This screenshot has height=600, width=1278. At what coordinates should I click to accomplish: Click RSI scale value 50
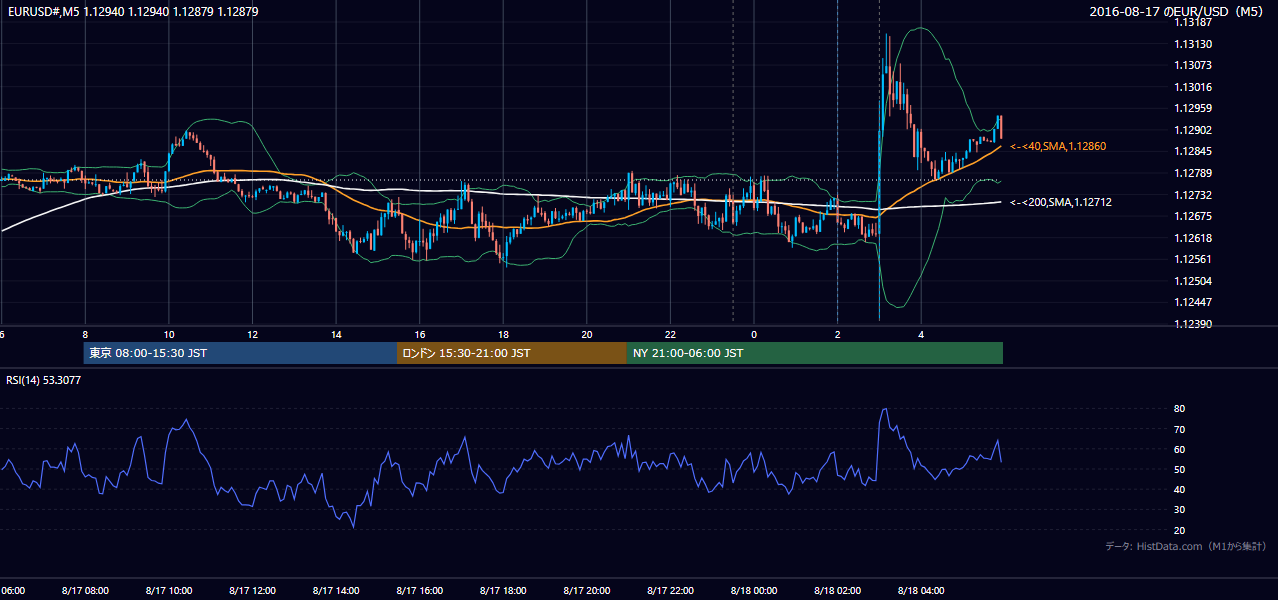[x=1179, y=469]
